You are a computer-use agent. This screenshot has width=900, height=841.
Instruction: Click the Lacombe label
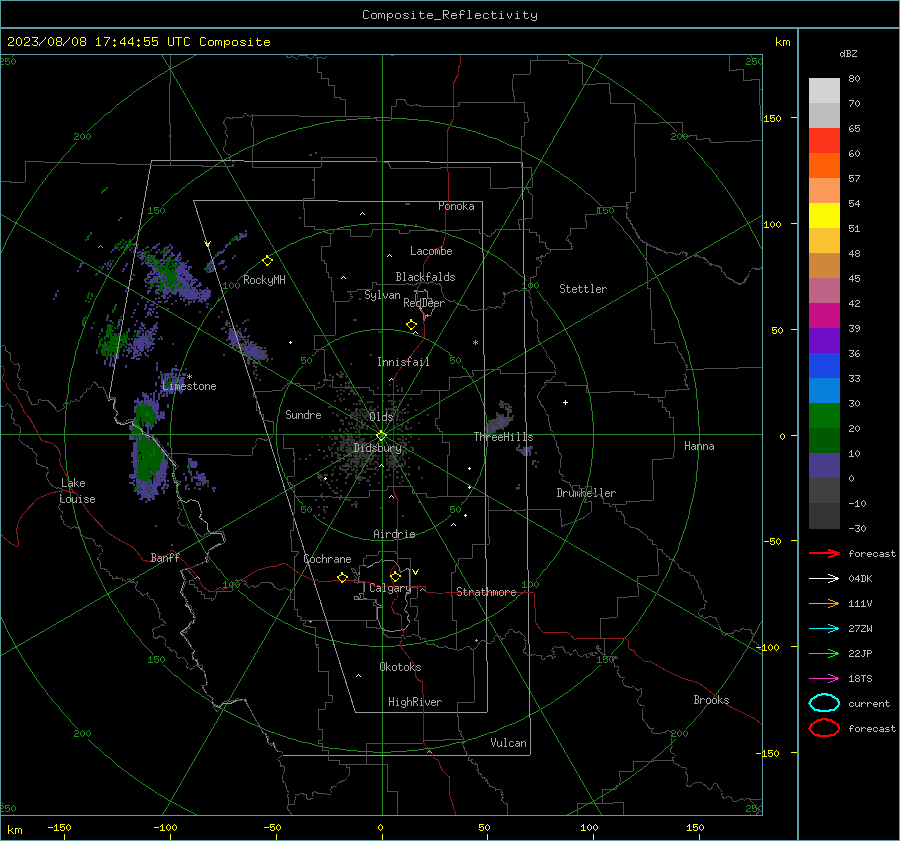pos(431,251)
